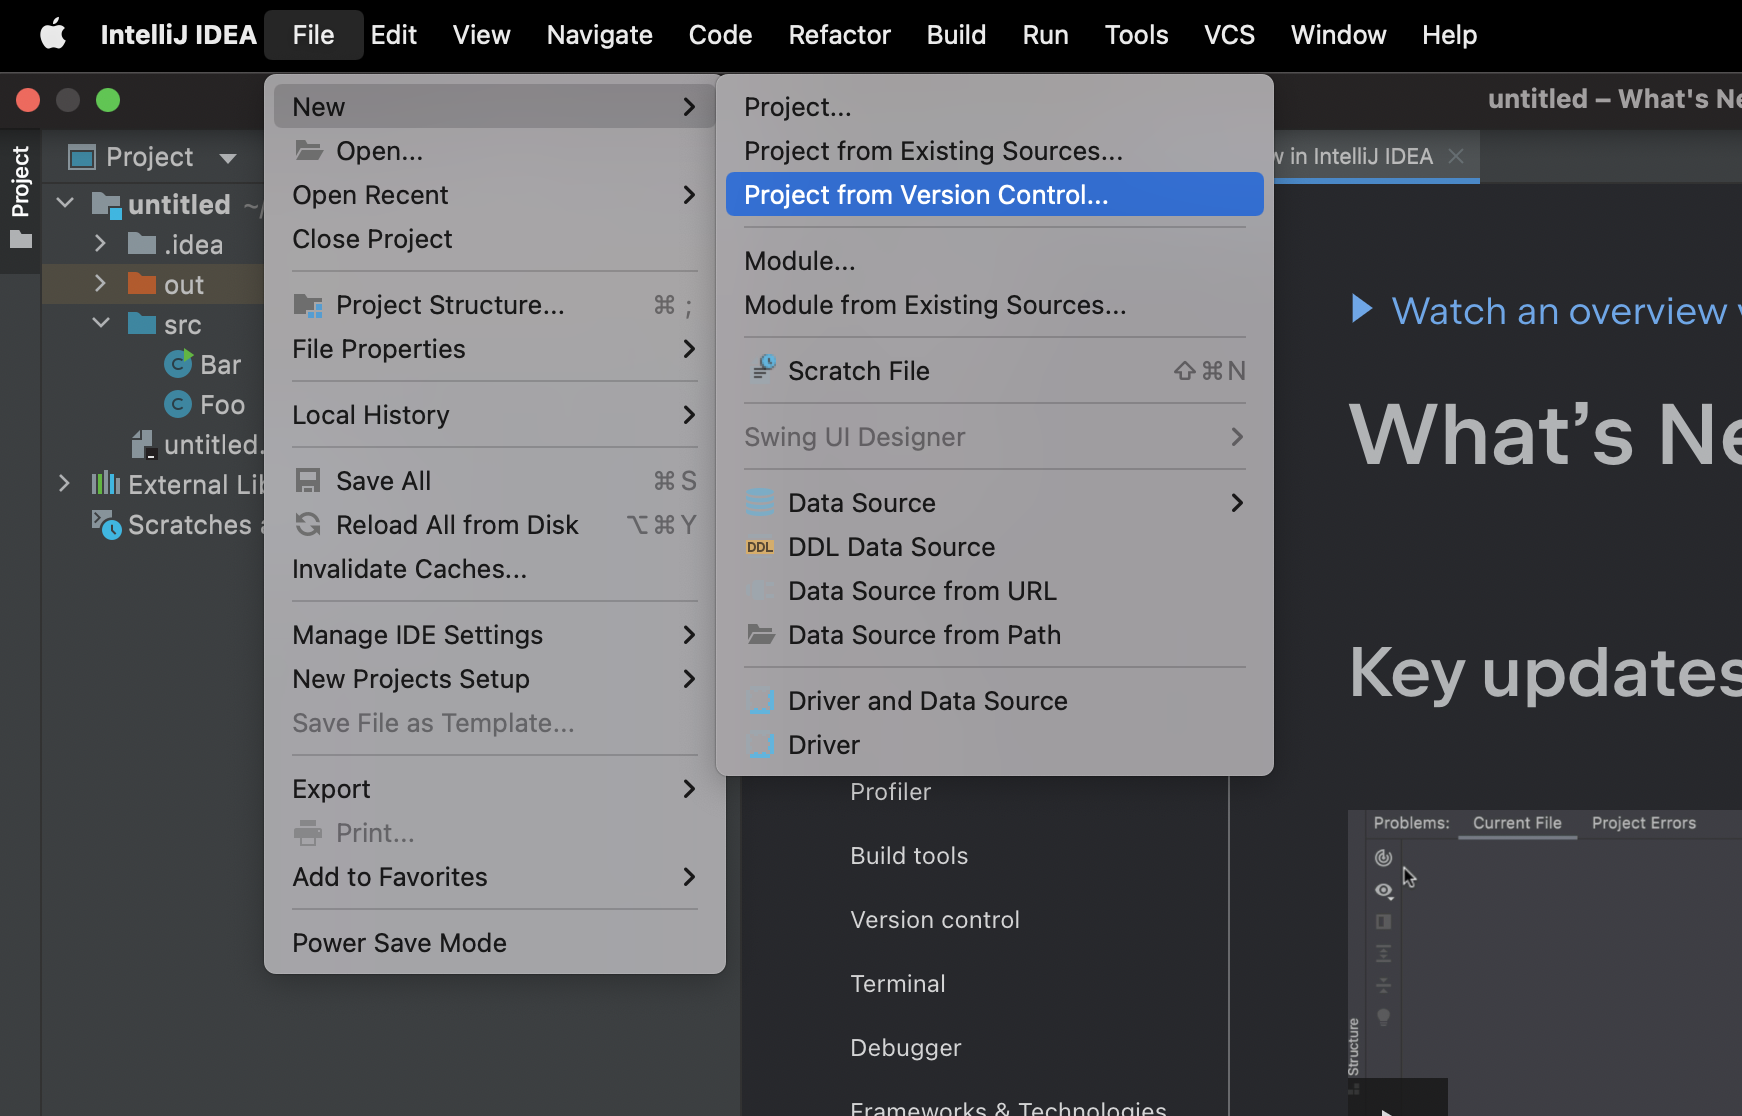Click the DDL Data Source icon
Viewport: 1742px width, 1116px height.
(760, 547)
